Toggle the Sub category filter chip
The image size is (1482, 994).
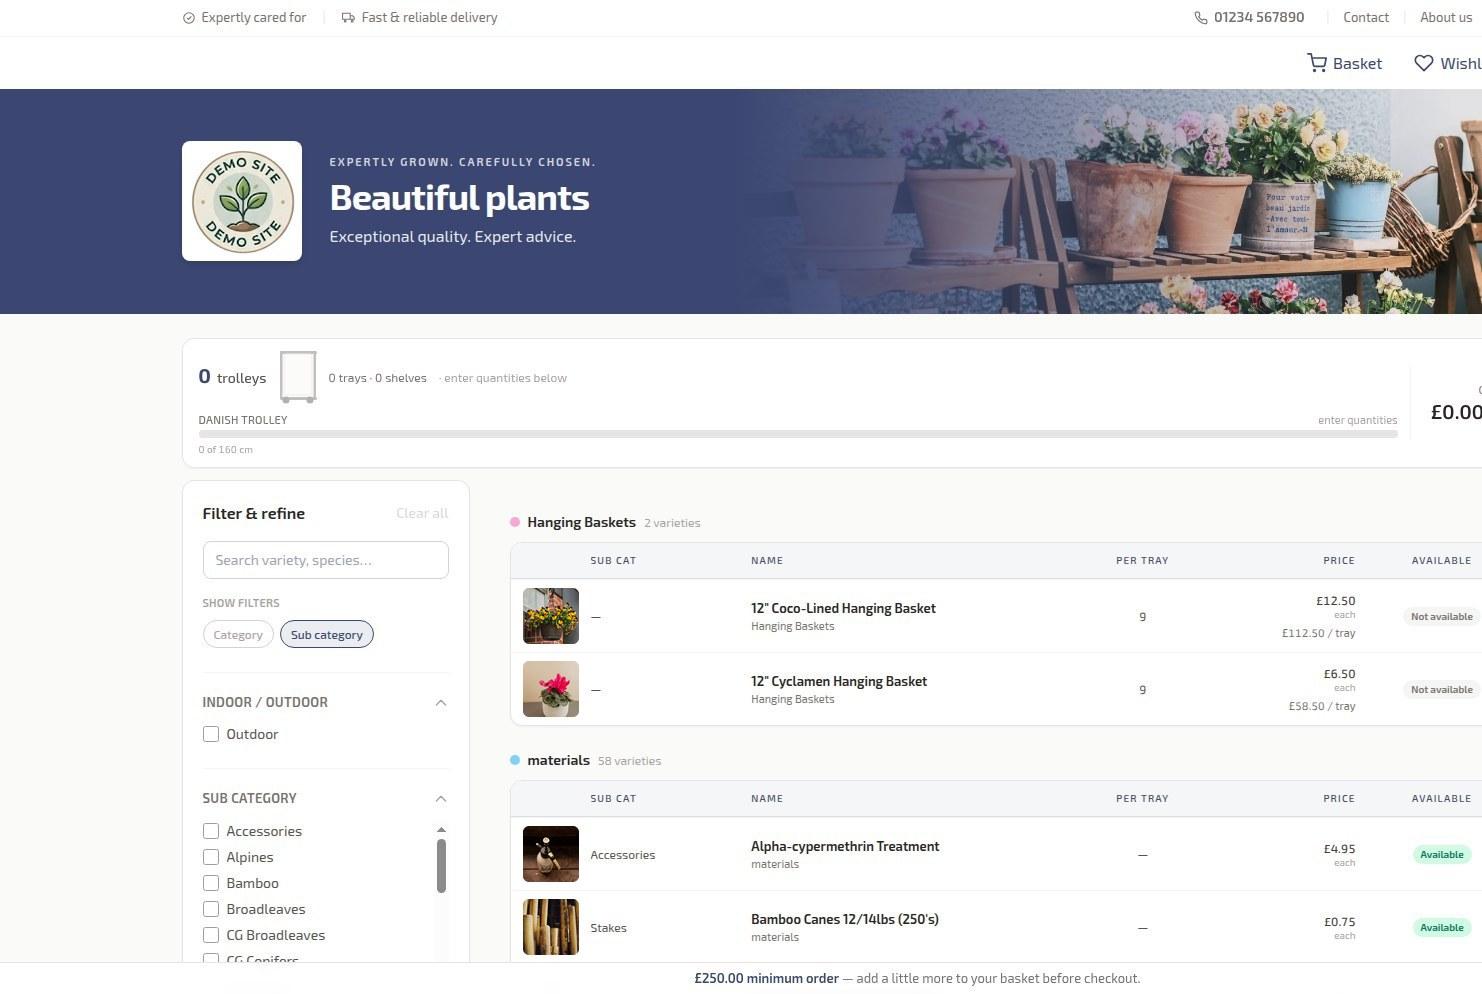pos(327,634)
